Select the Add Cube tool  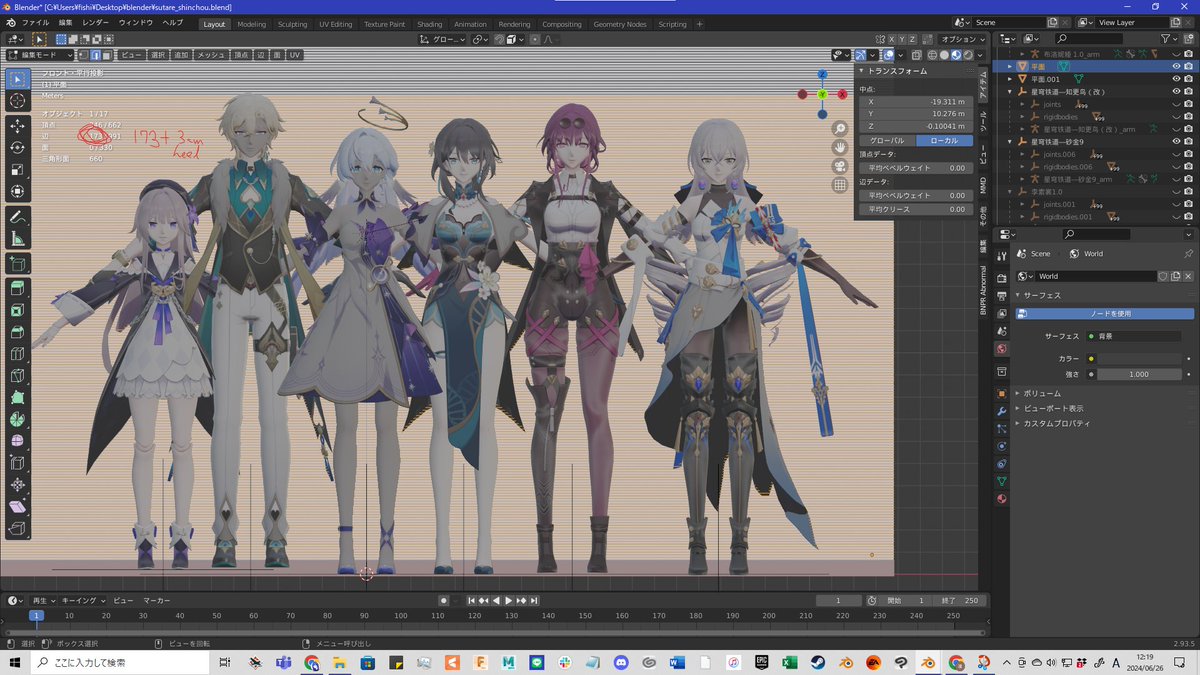click(18, 264)
